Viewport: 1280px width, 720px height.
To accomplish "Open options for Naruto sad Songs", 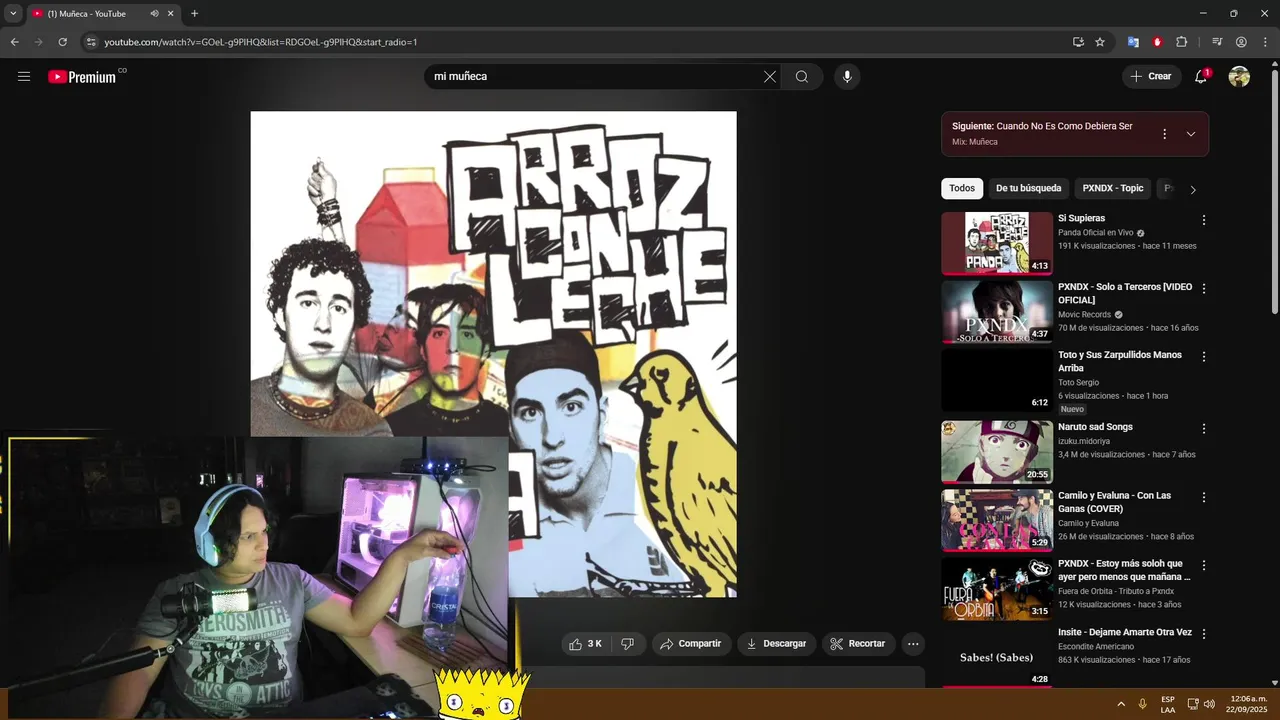I will (1204, 428).
